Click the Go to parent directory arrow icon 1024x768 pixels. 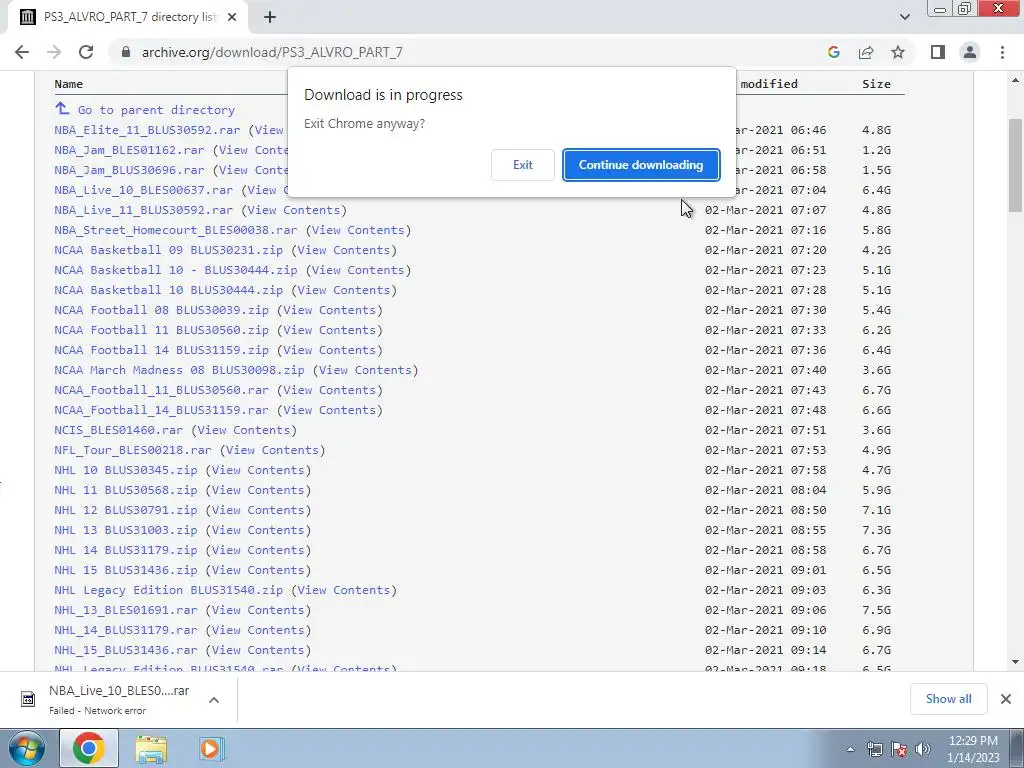62,108
